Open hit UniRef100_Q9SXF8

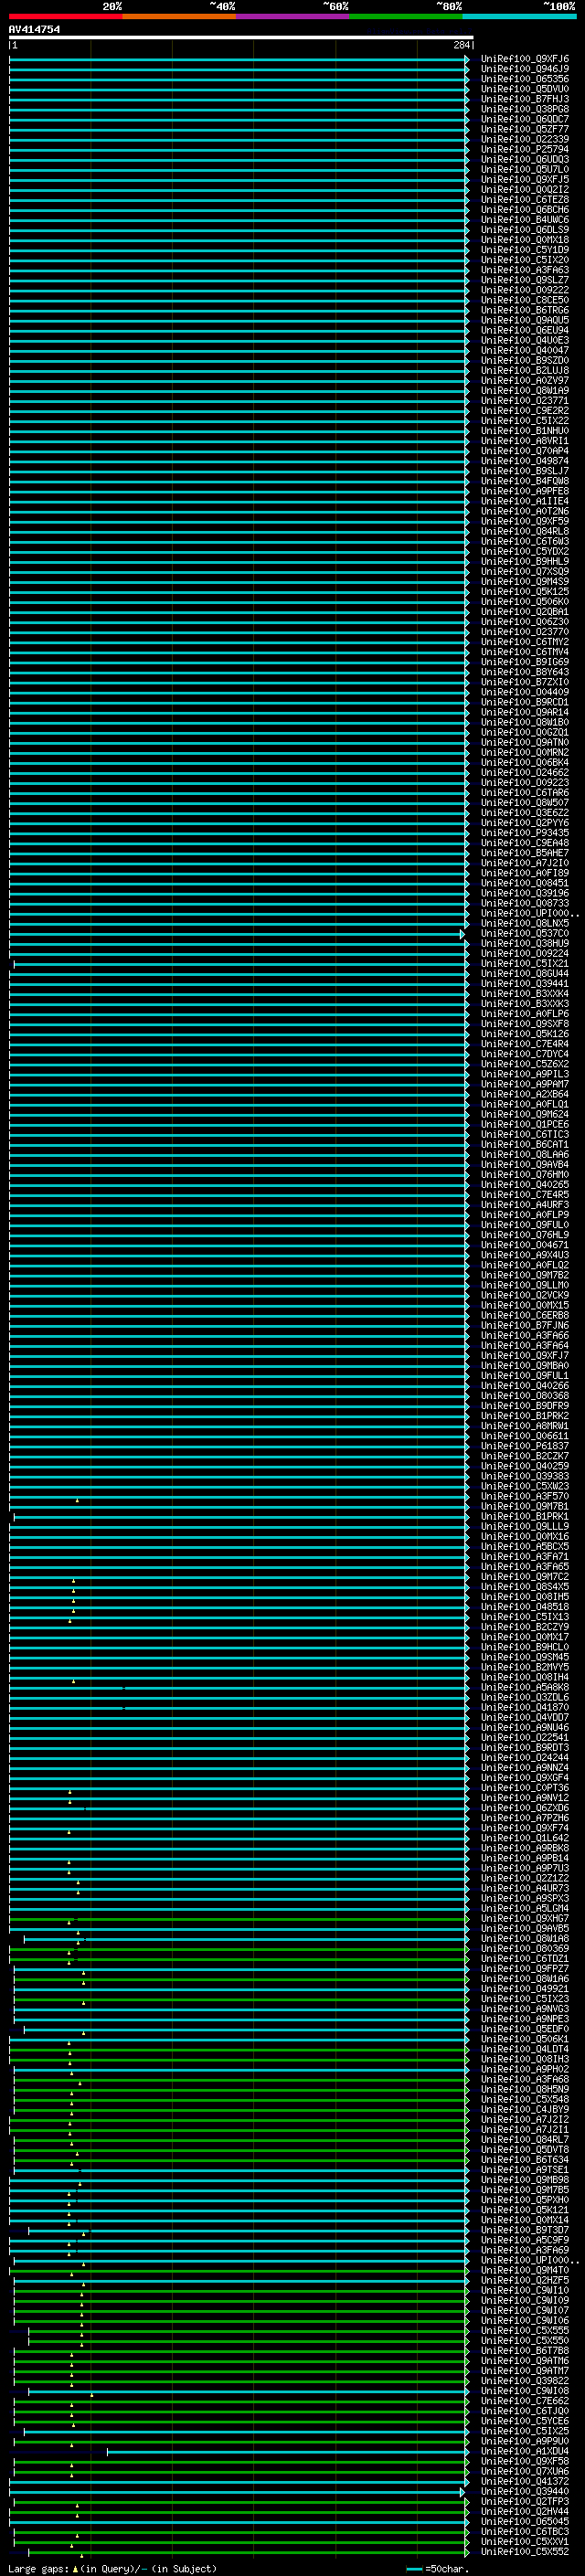[525, 1023]
